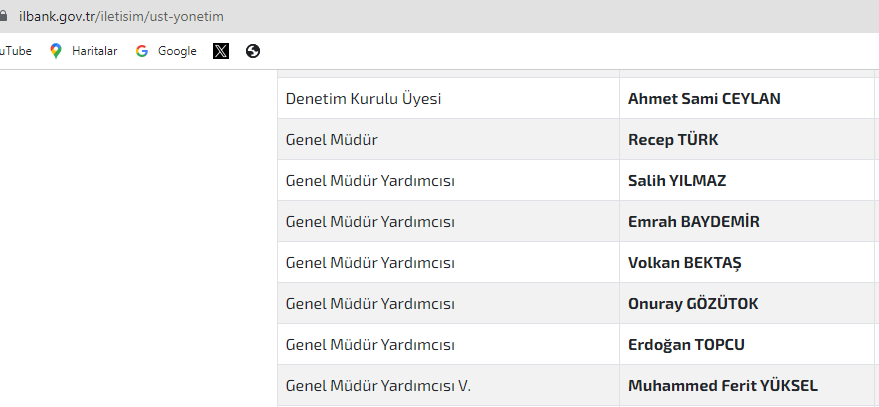Select the name Erdoğan TOPCU
This screenshot has width=879, height=407.
pyautogui.click(x=686, y=344)
